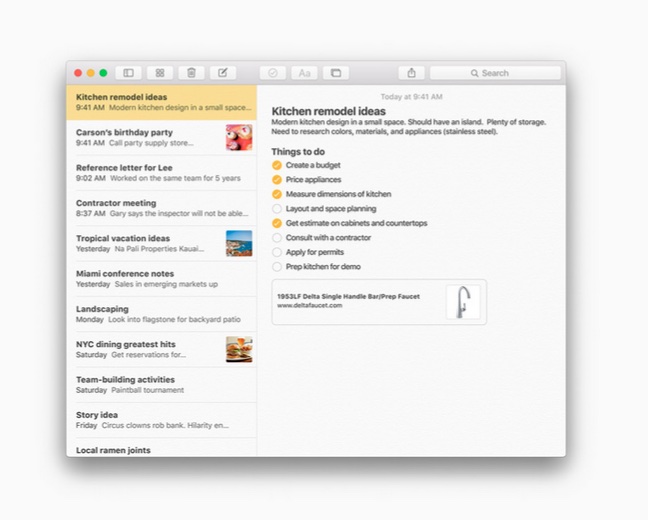The height and width of the screenshot is (520, 648).
Task: Click the Modern kitchen design paragraph text
Action: (409, 127)
